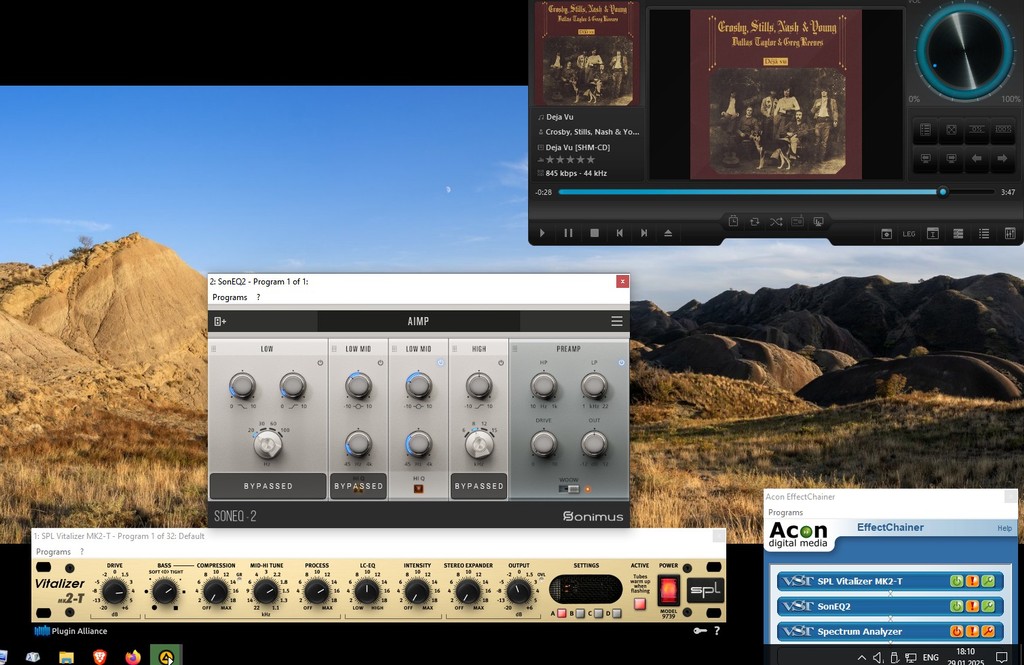
Task: Open the timer/scheduler icon in AIMP
Action: (733, 221)
